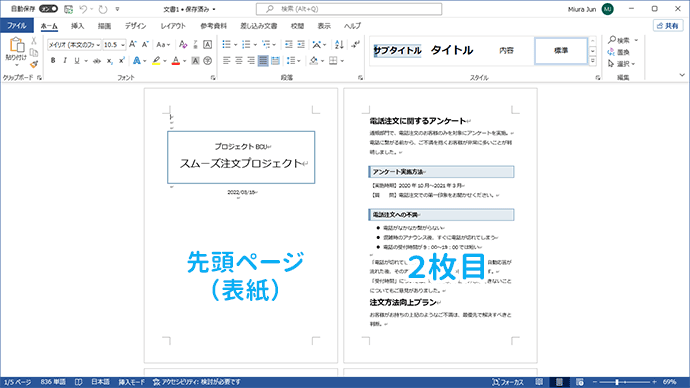Show or hide paragraph marks
Image resolution: width=690 pixels, height=388 pixels.
[355, 44]
